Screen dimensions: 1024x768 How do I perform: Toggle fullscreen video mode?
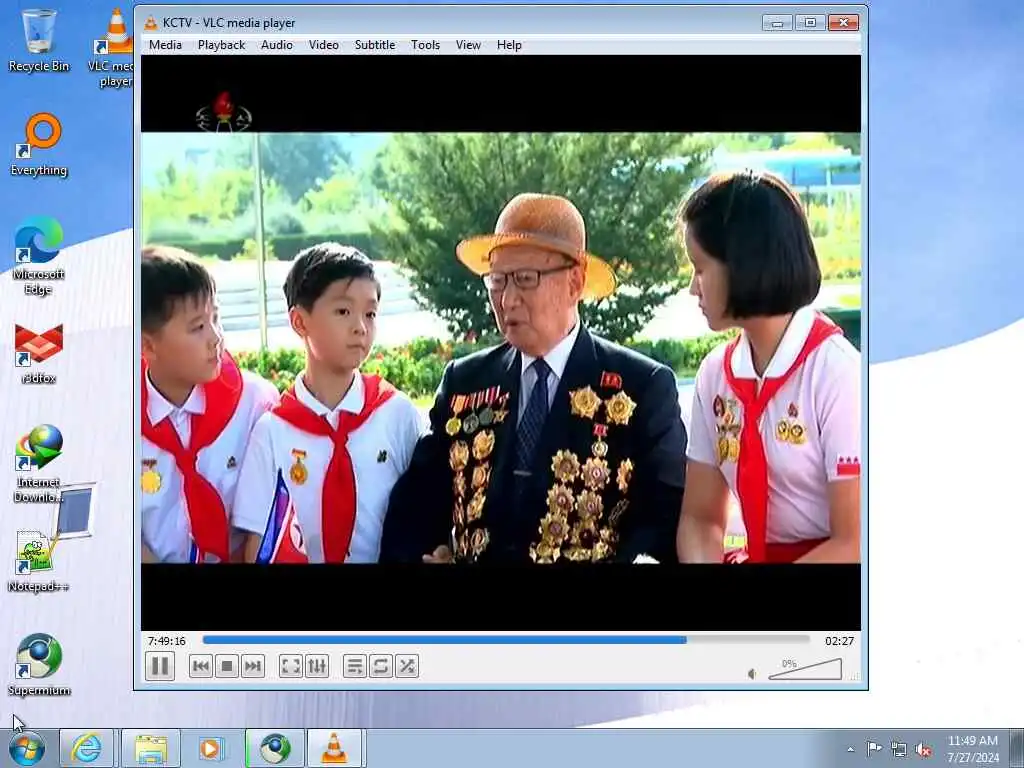pos(291,666)
